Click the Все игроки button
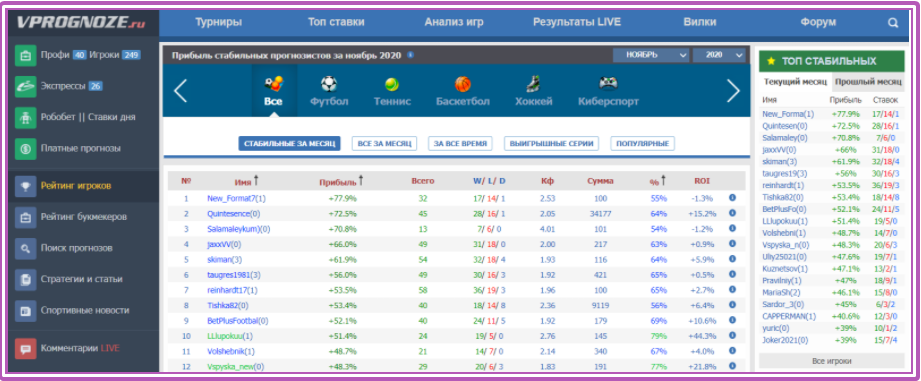This screenshot has width=921, height=381. point(832,360)
